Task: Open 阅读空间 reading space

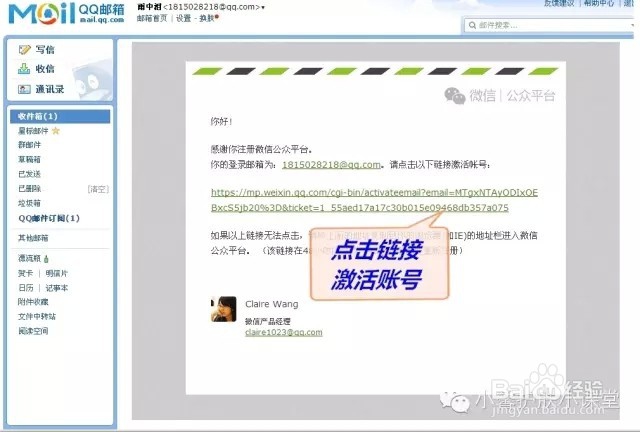Action: click(x=33, y=331)
